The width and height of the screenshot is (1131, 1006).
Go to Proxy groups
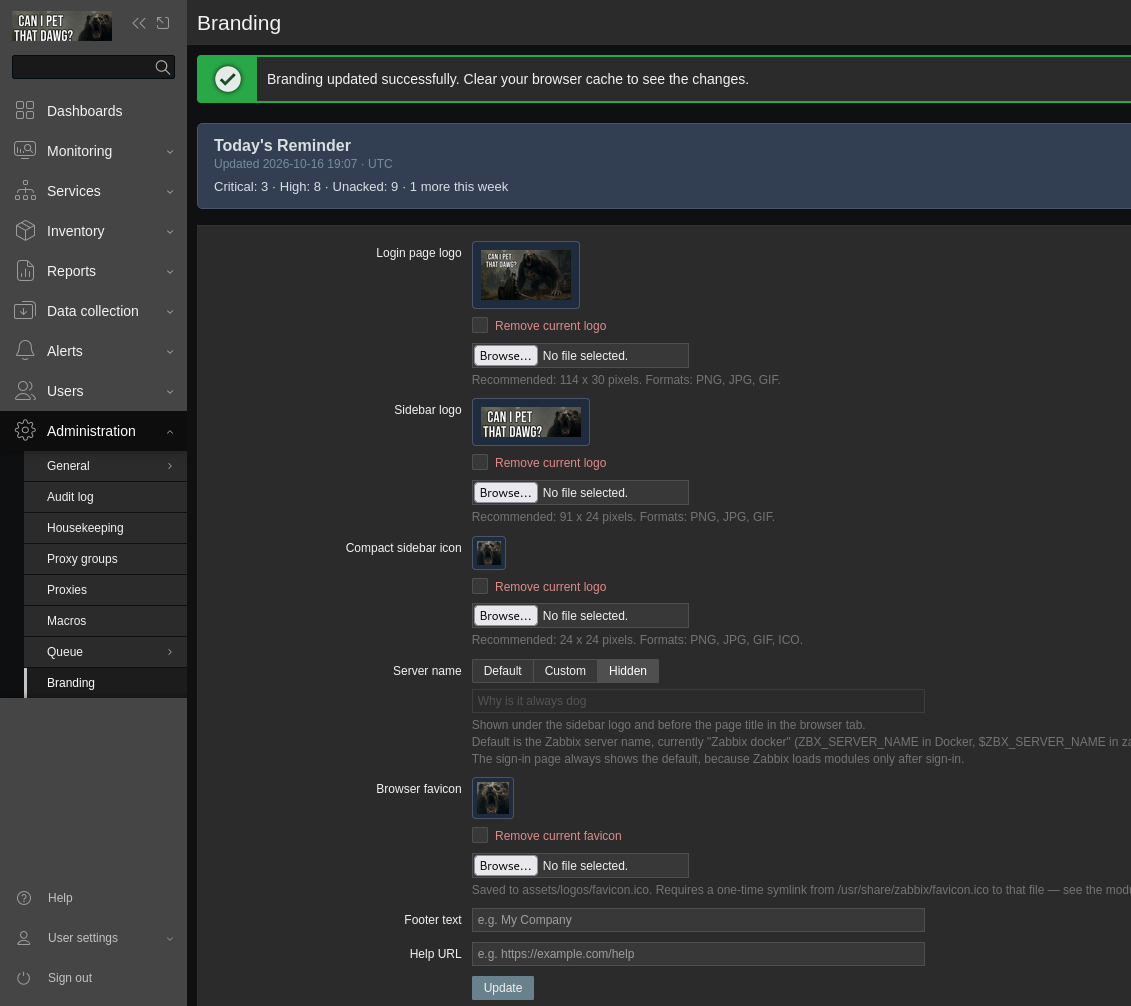[x=105, y=559]
